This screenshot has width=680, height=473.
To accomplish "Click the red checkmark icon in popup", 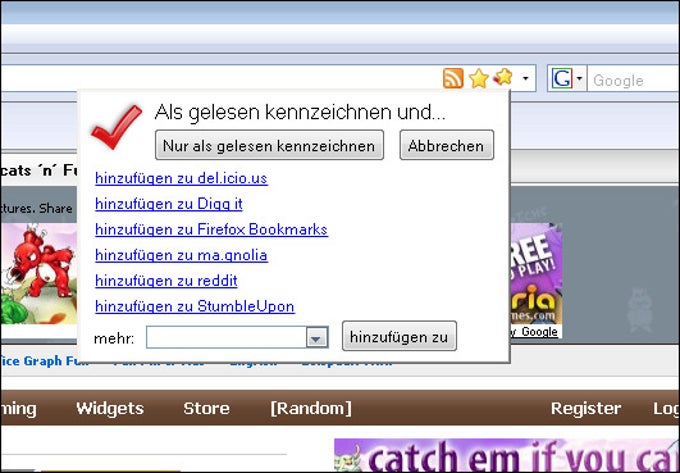I will point(116,126).
